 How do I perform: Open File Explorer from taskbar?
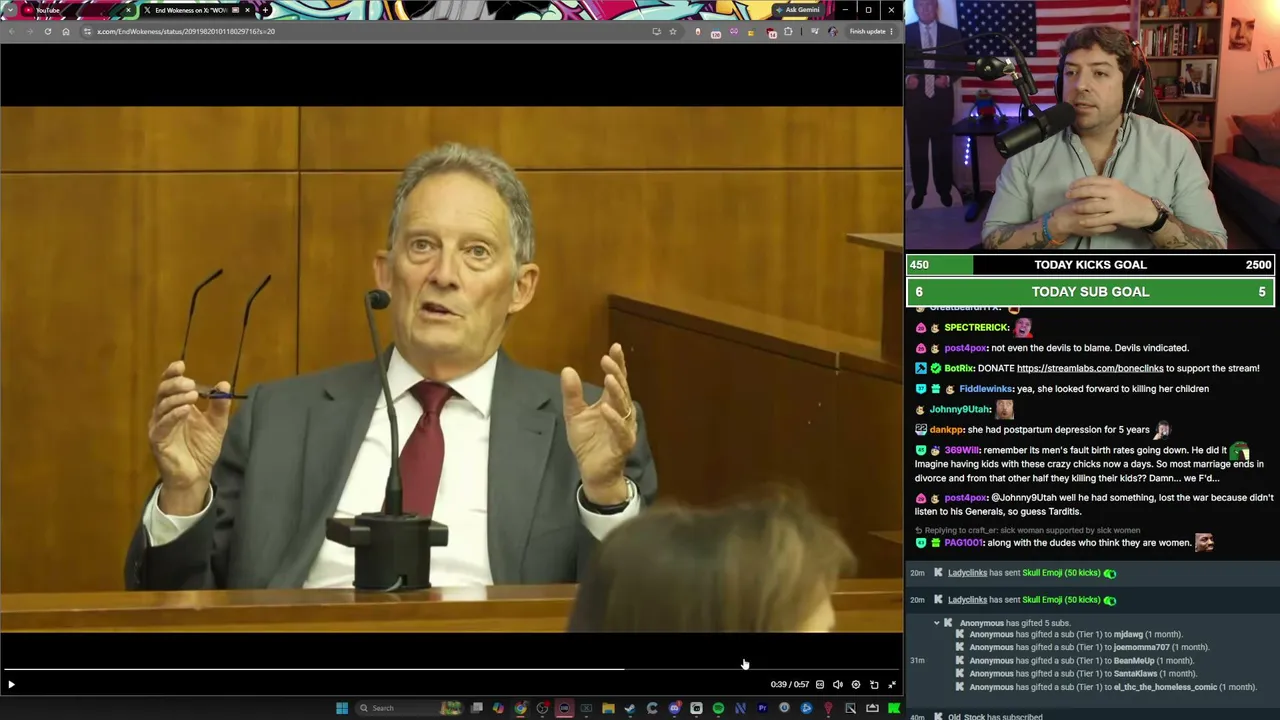pos(608,708)
